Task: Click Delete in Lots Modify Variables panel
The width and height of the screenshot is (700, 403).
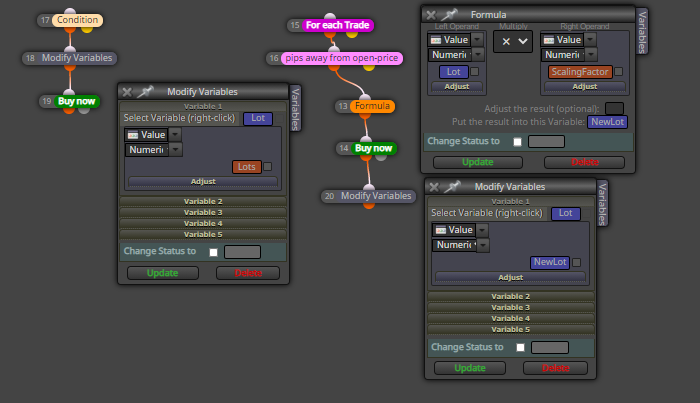Action: [x=248, y=273]
